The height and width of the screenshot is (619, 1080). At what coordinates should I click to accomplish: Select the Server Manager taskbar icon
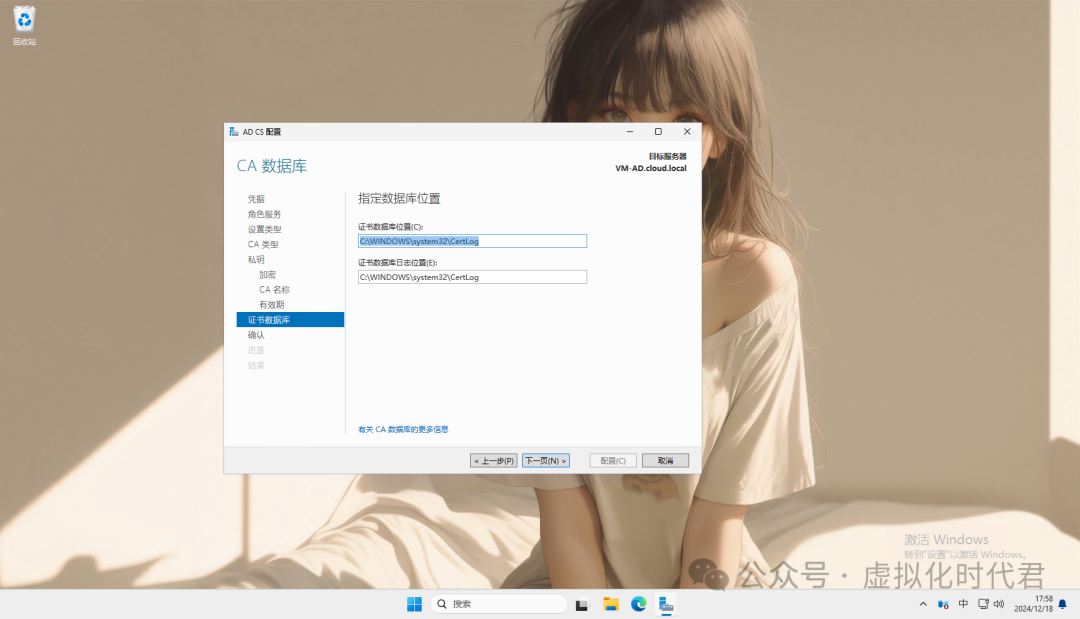point(666,604)
